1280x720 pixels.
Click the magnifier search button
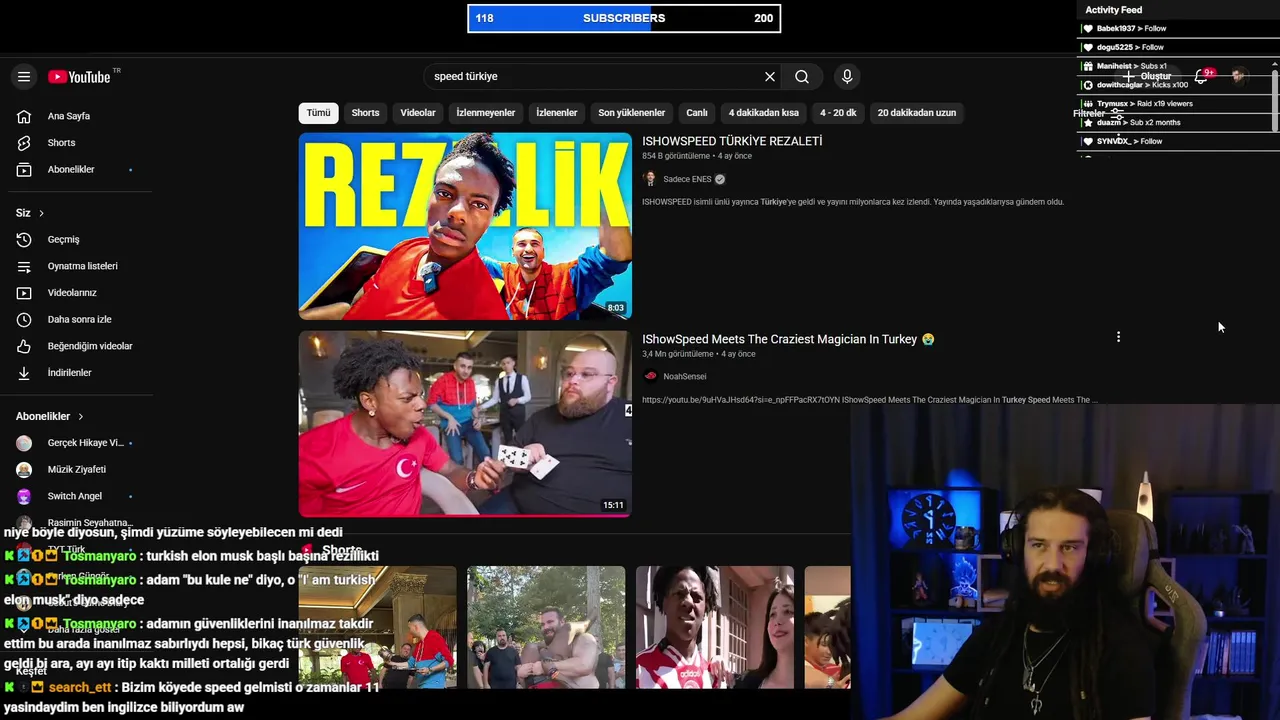tap(802, 77)
